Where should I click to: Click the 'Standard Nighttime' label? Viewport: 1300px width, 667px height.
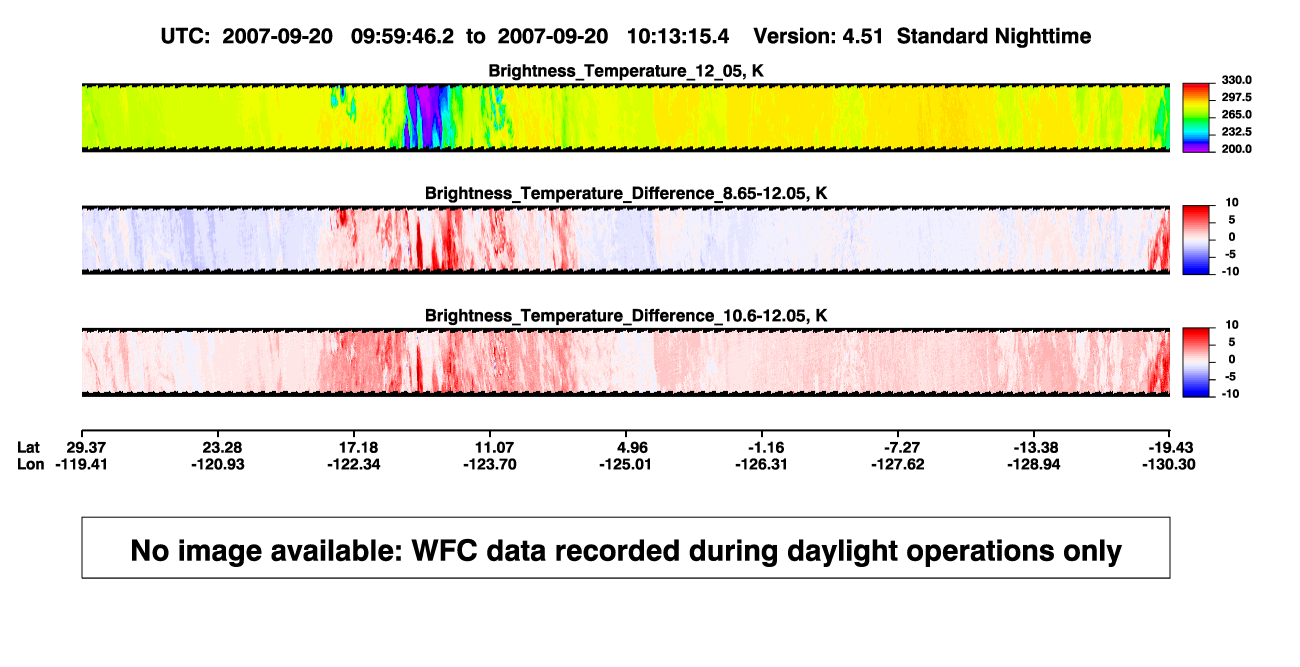pos(994,36)
